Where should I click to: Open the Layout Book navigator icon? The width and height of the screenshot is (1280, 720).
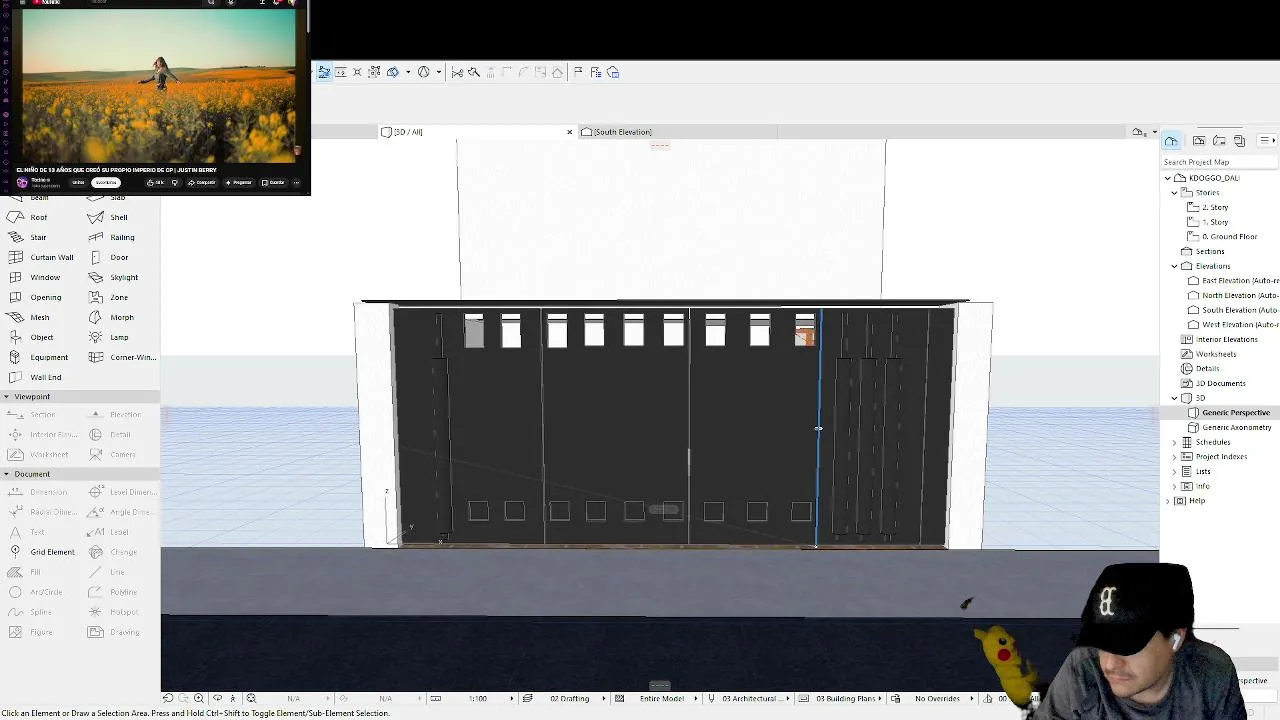point(1219,141)
